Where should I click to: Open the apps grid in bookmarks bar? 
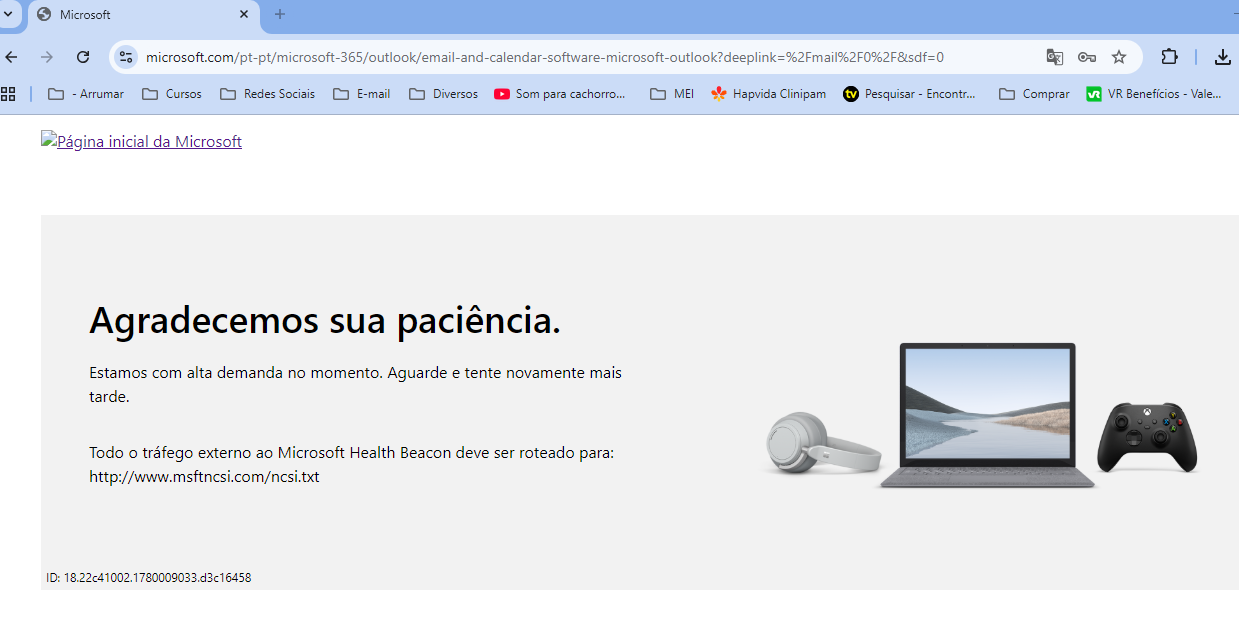(x=8, y=94)
